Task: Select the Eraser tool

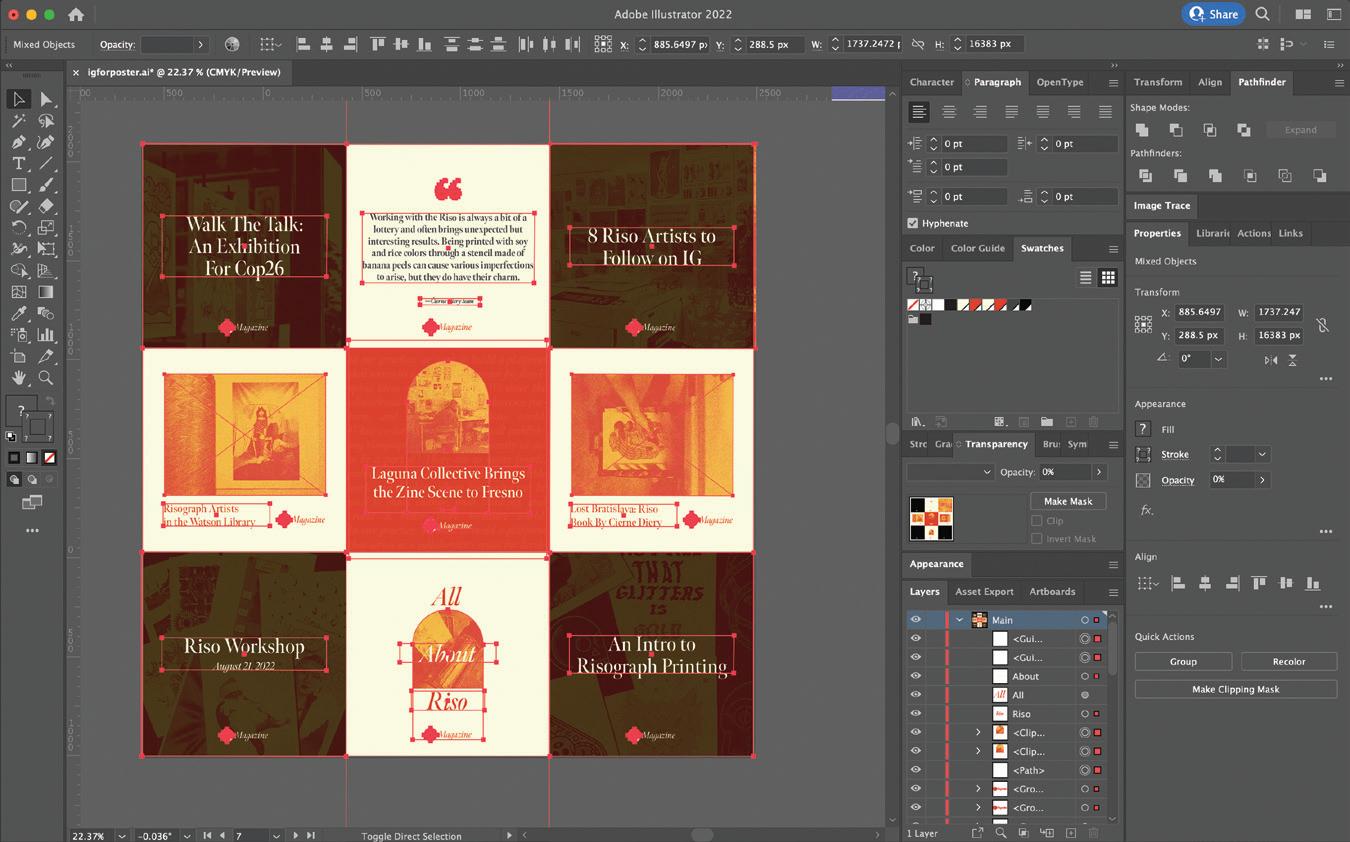Action: click(46, 206)
